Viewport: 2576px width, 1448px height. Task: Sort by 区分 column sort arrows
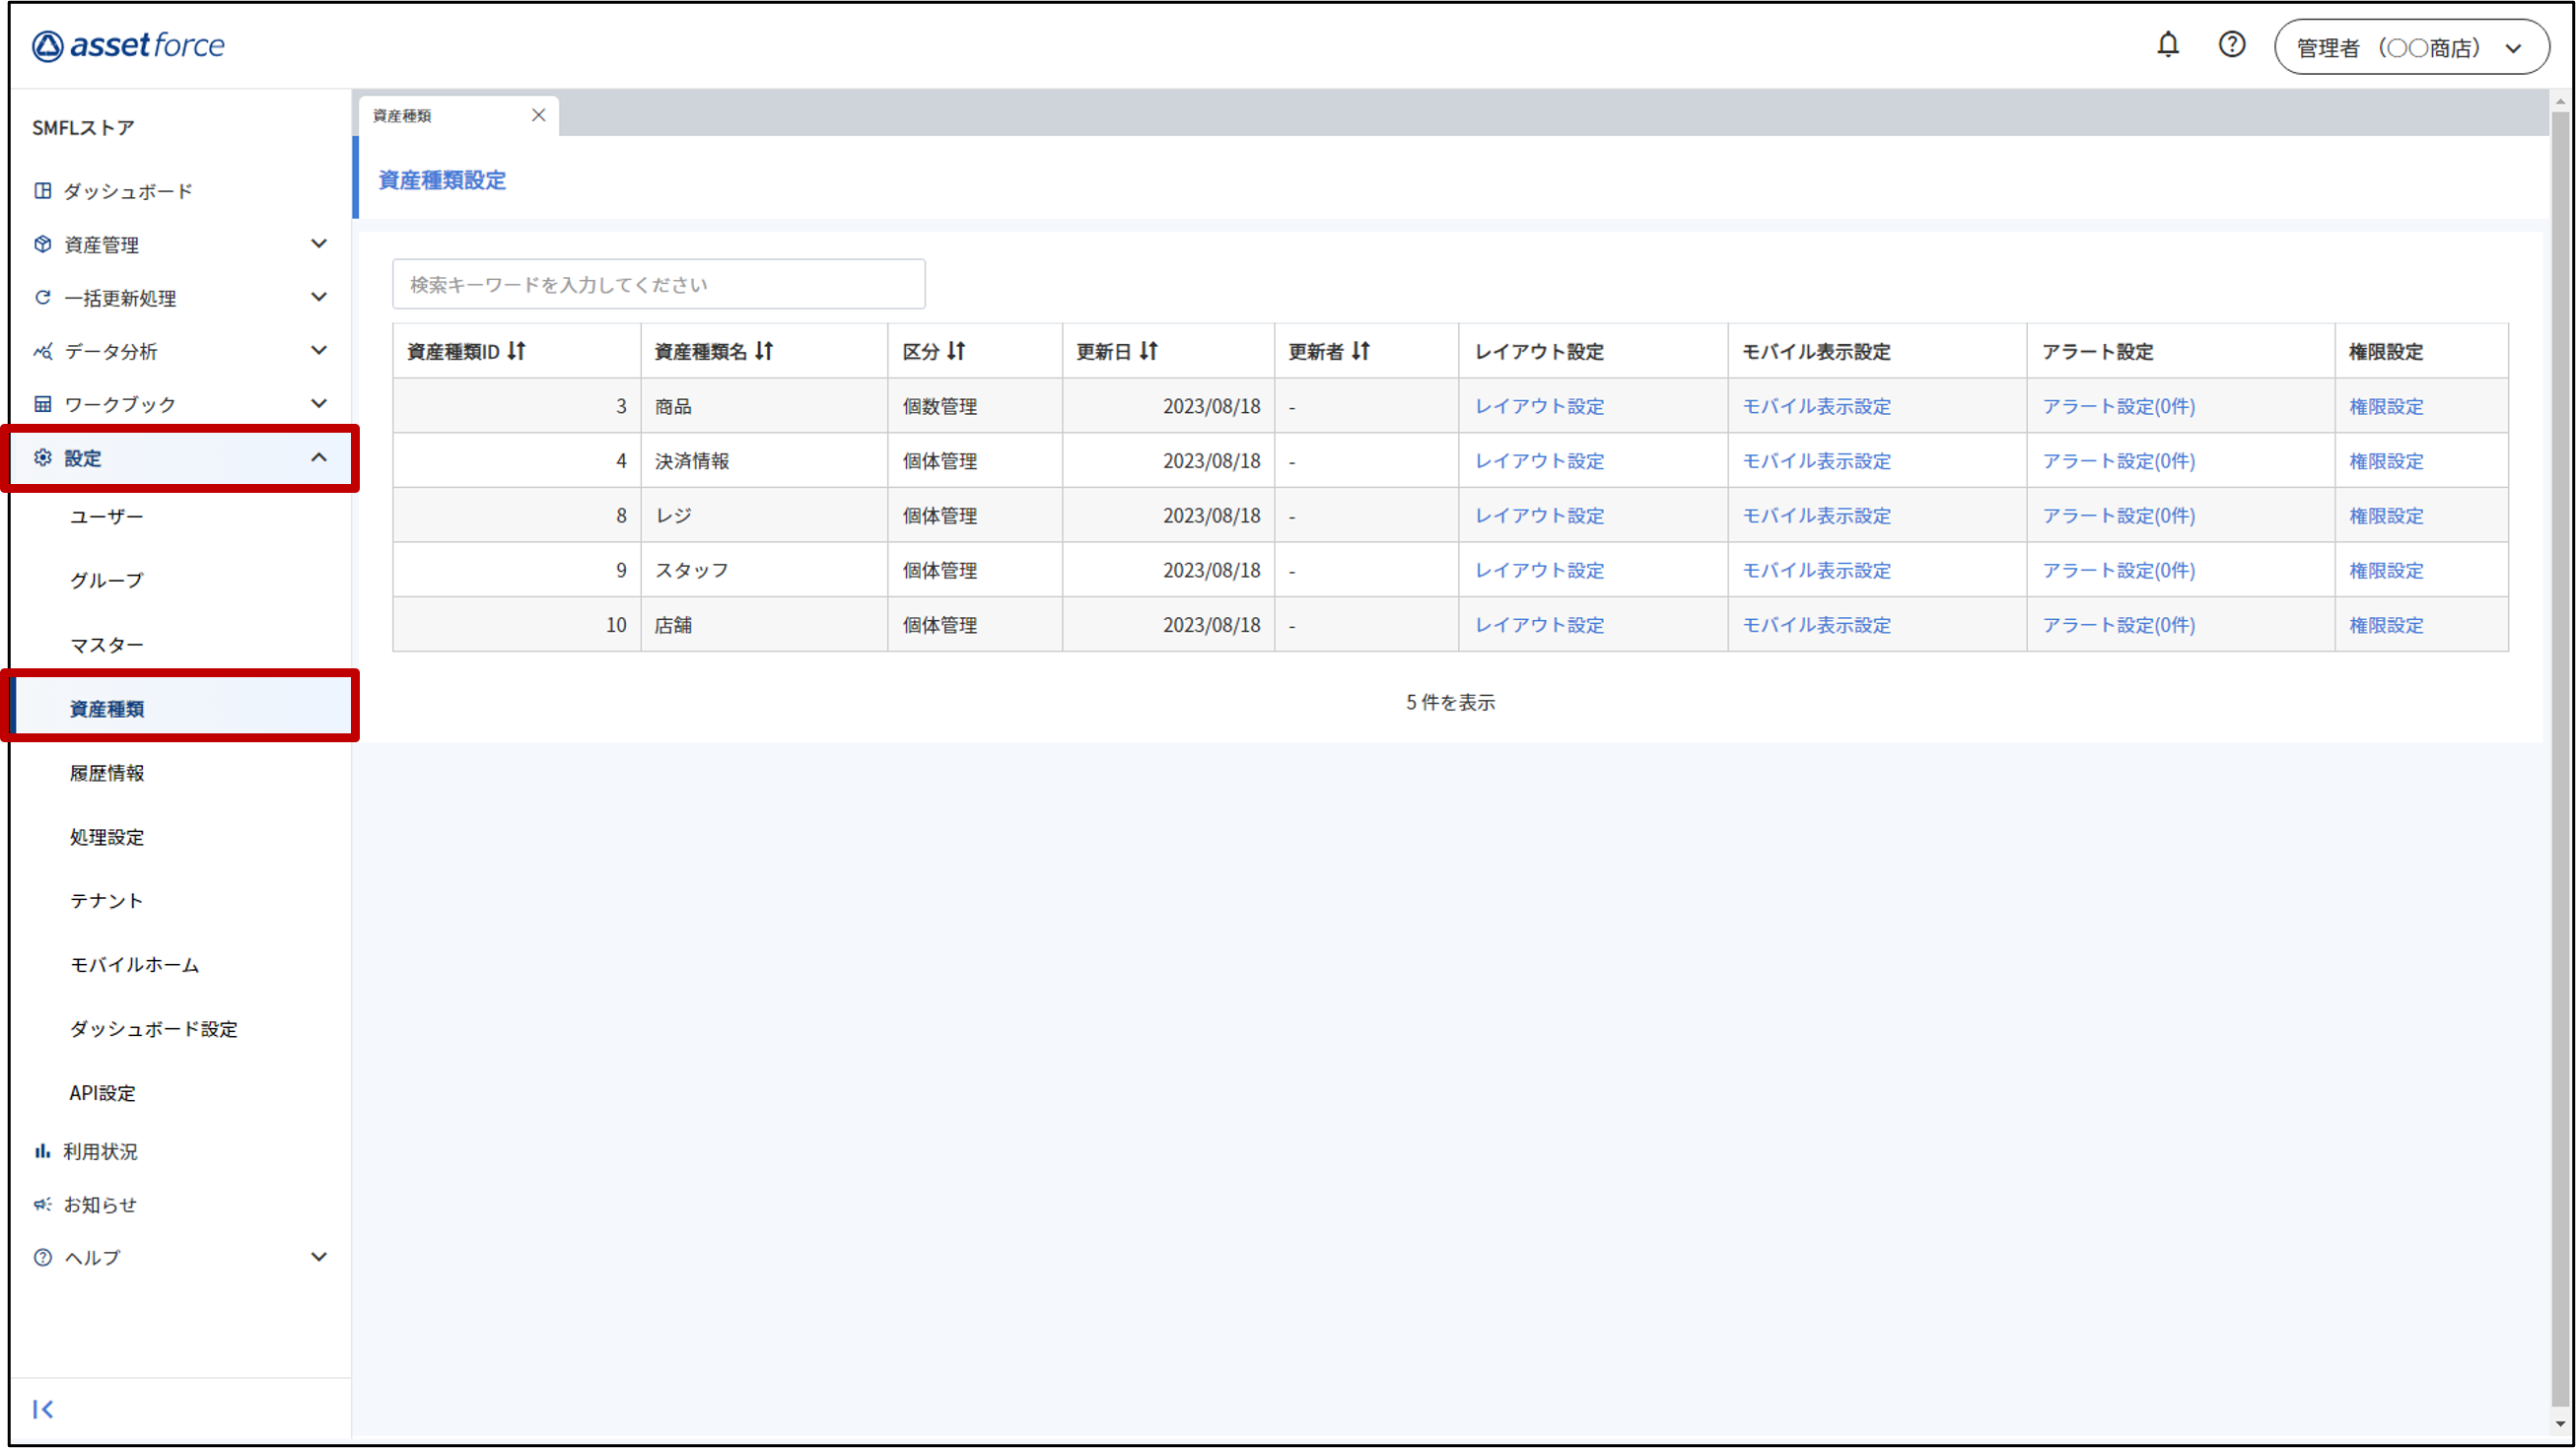(x=956, y=351)
